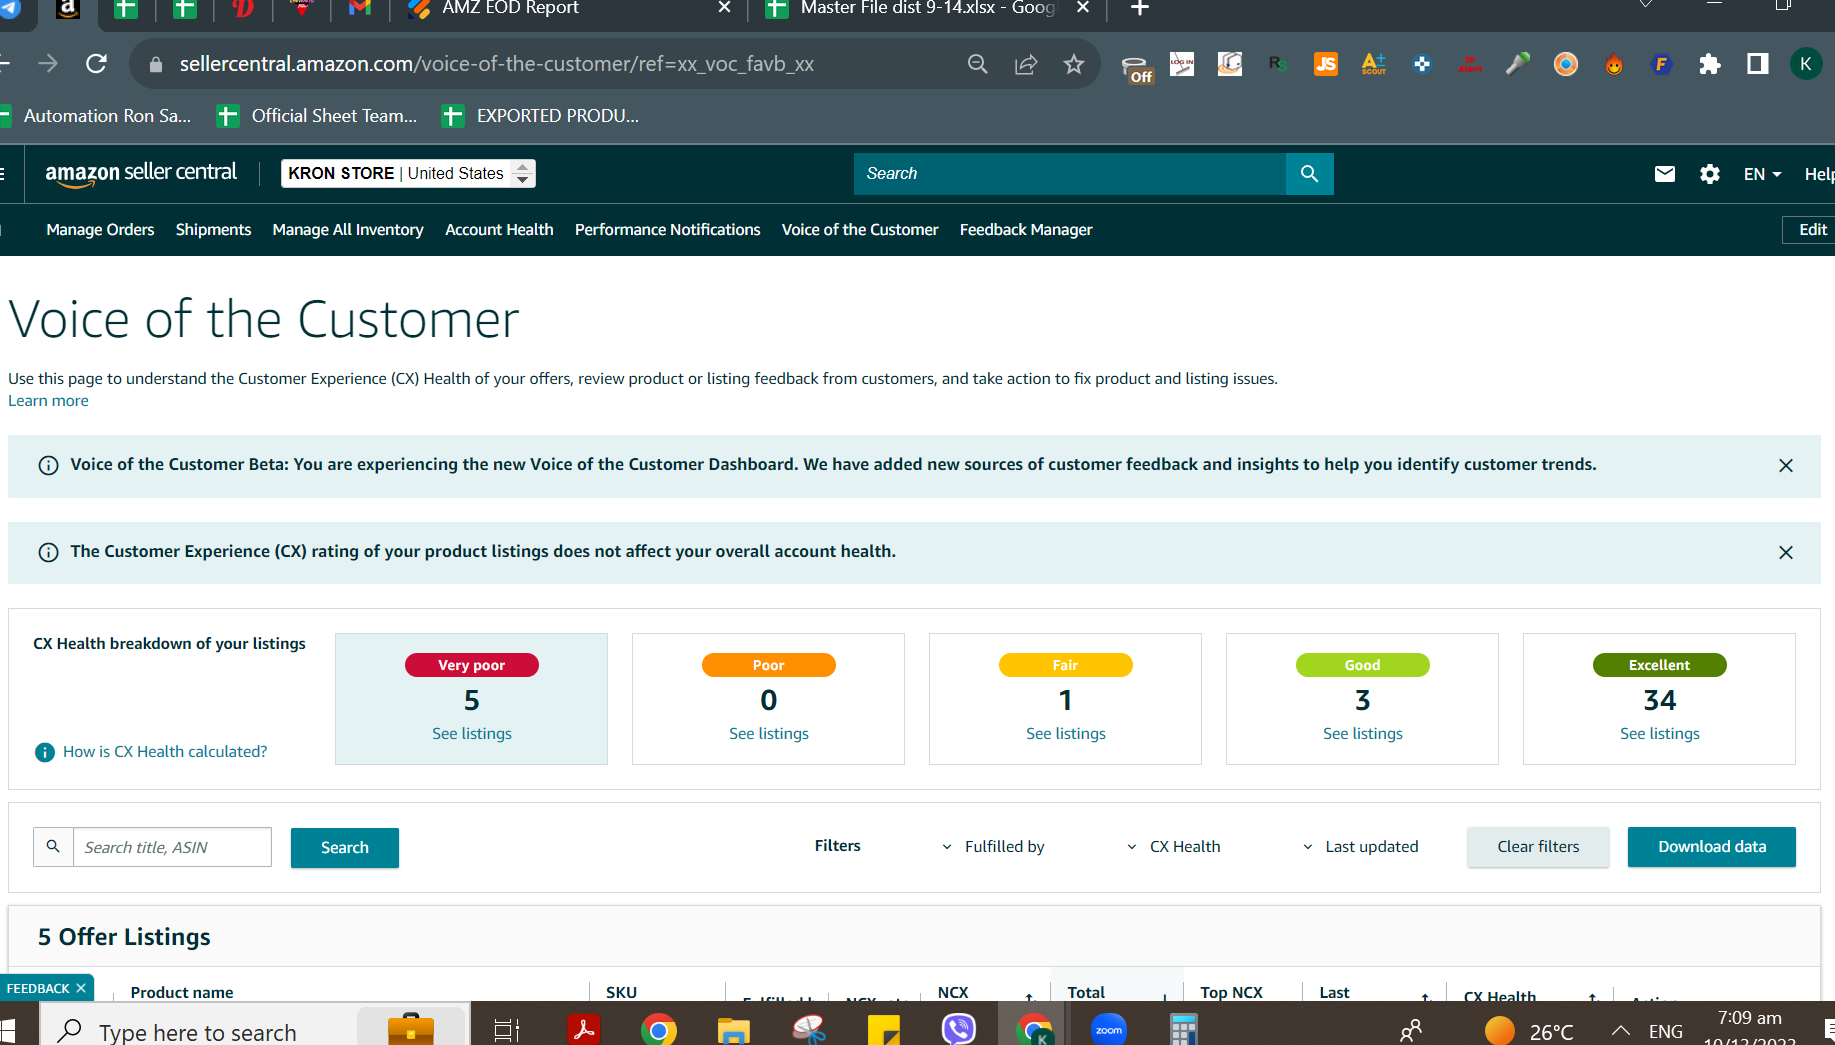Screen dimensions: 1835x1045
Task: Open Feedback Manager
Action: 1026,230
